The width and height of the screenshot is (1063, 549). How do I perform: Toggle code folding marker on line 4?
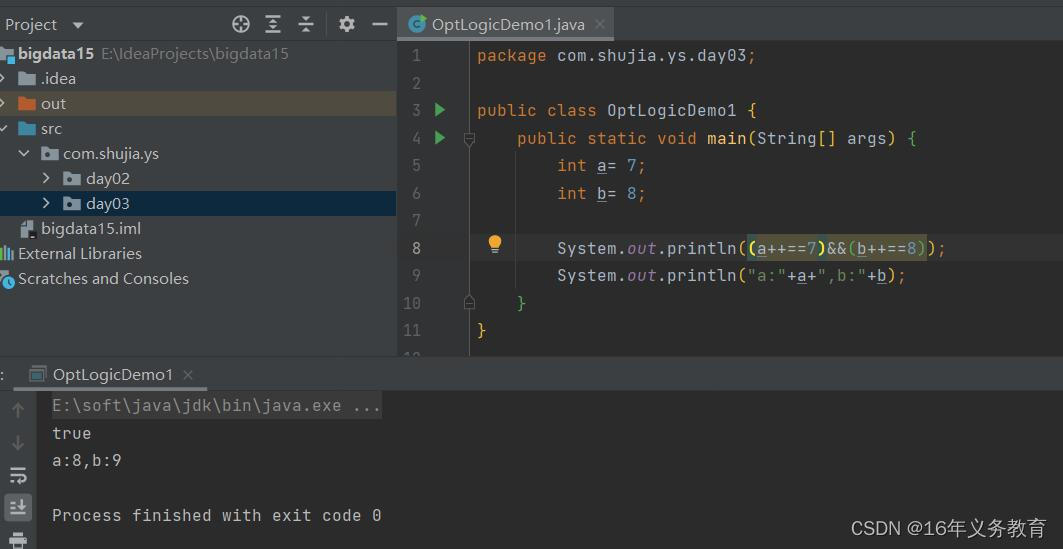(469, 139)
